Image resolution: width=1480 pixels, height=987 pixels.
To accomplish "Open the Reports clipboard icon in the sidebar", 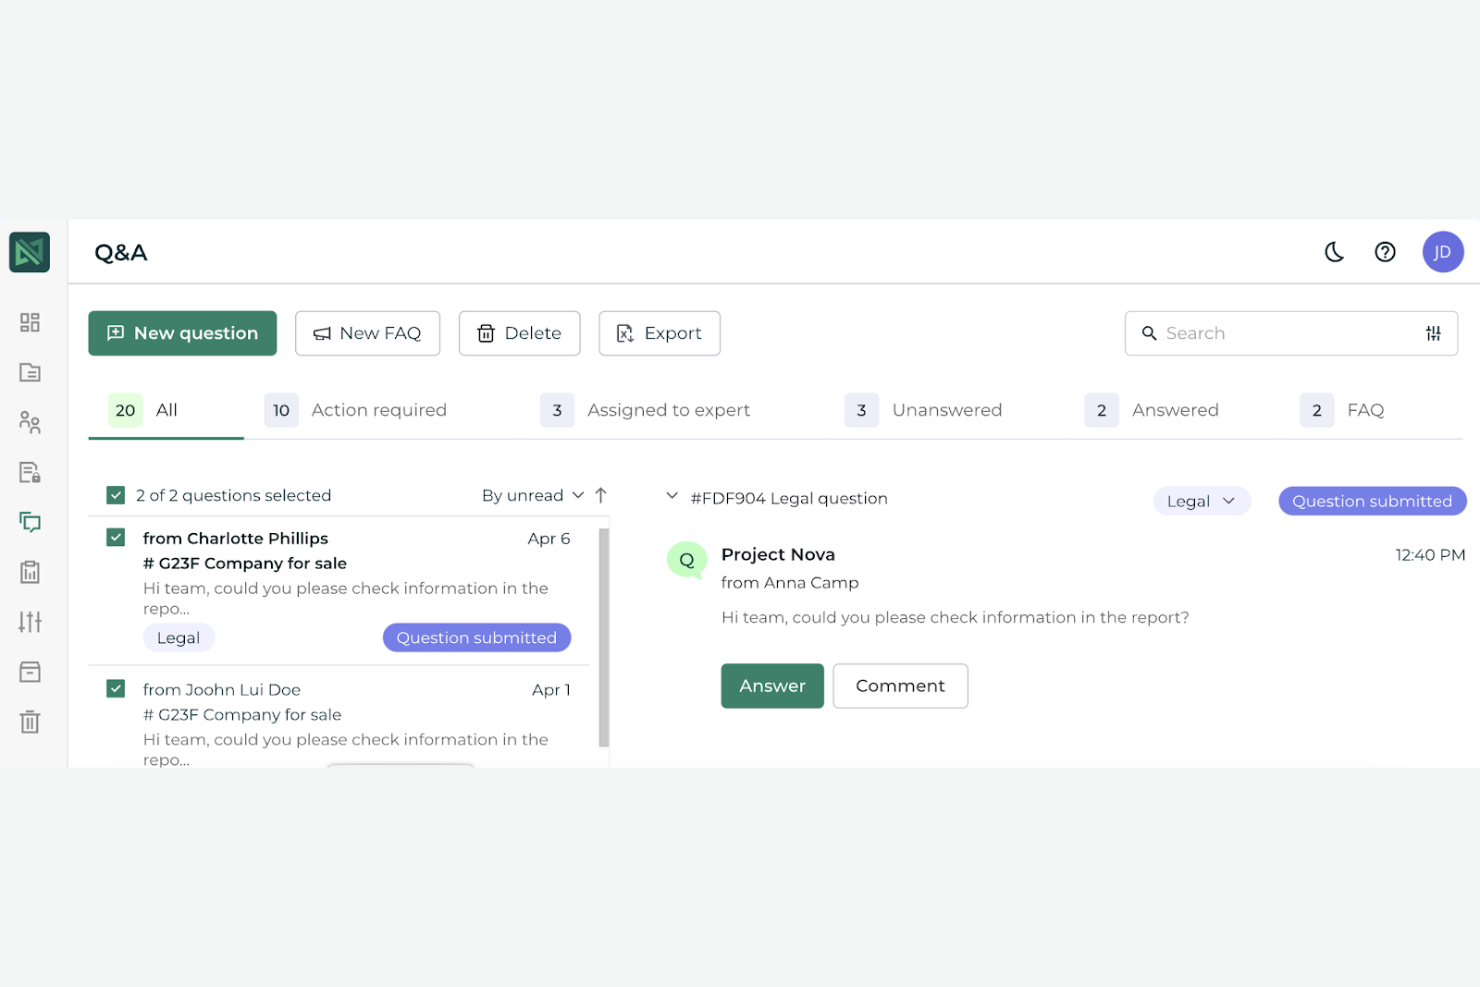I will coord(29,571).
